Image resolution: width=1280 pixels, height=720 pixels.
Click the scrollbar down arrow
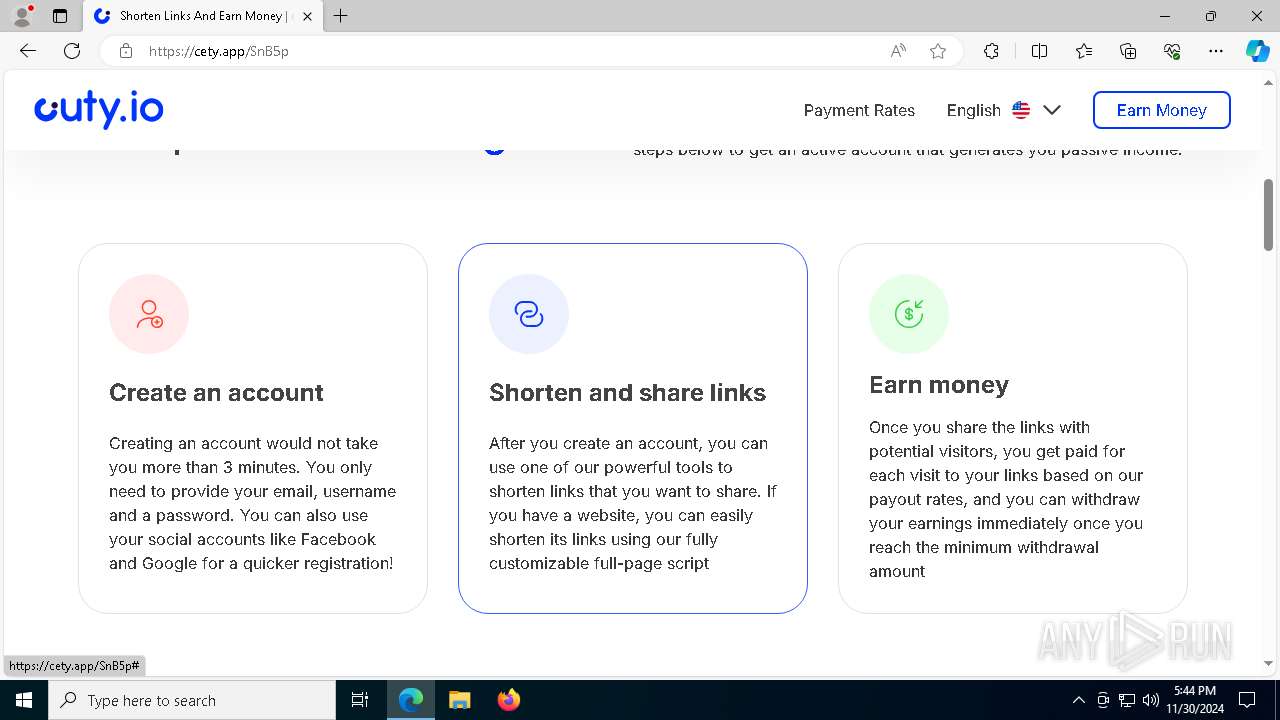[1269, 663]
